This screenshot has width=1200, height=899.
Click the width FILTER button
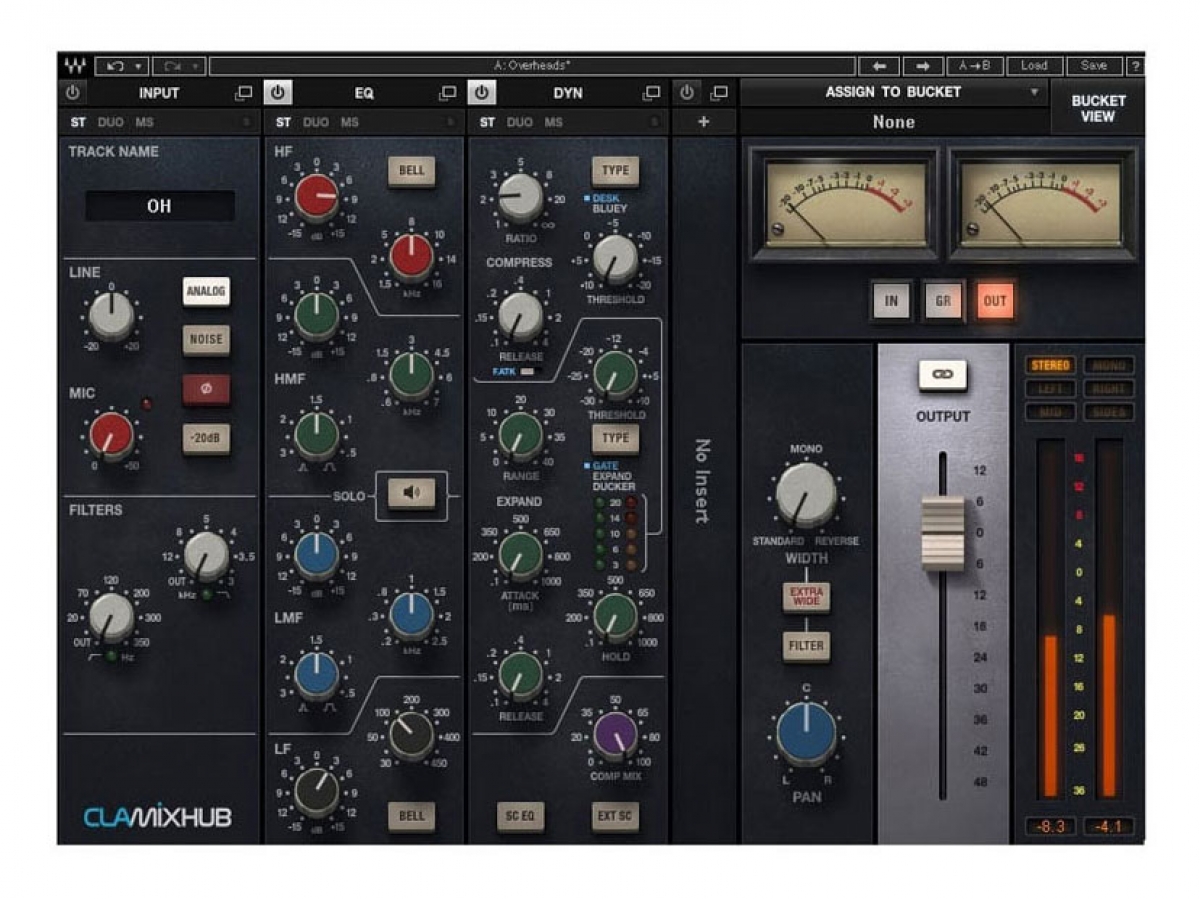click(x=806, y=646)
